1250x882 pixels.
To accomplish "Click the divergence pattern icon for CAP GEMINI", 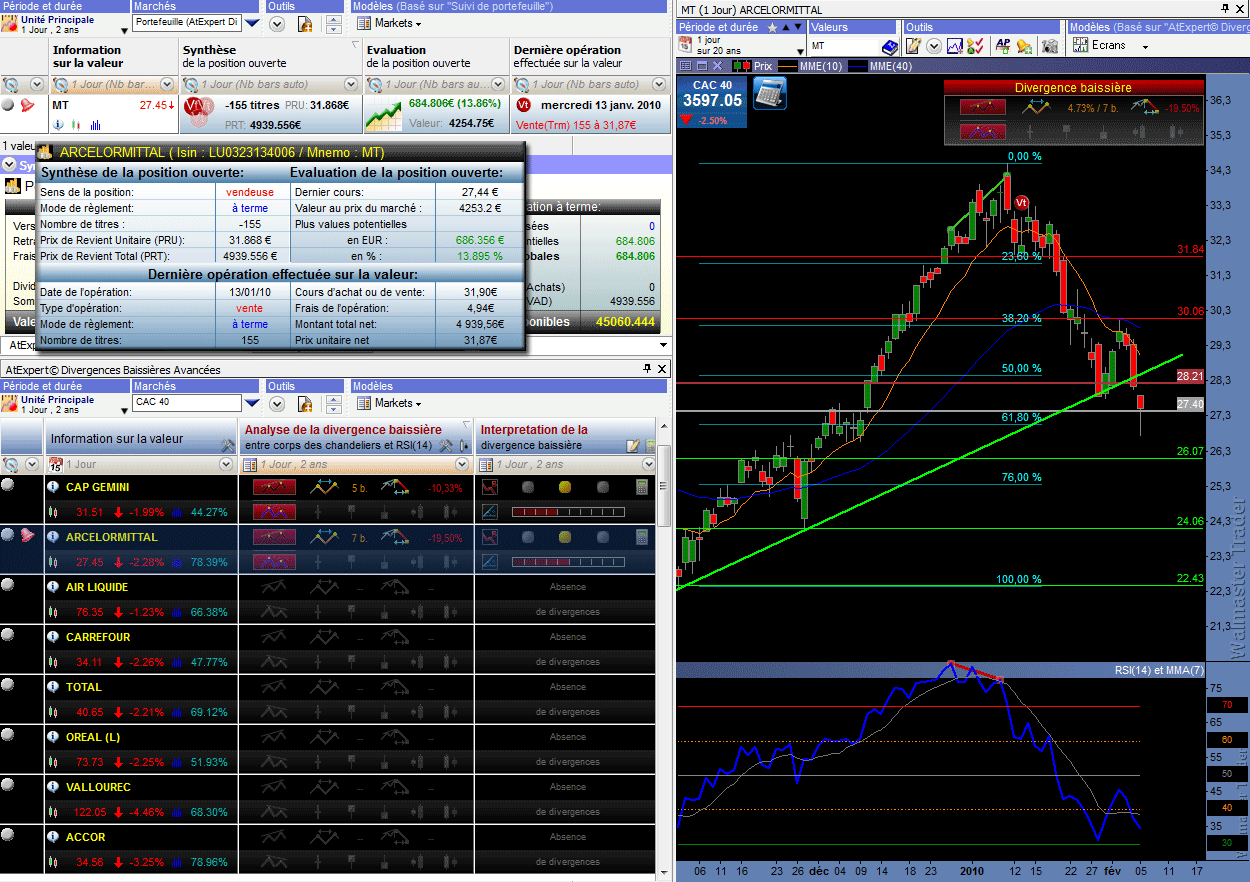I will (274, 487).
